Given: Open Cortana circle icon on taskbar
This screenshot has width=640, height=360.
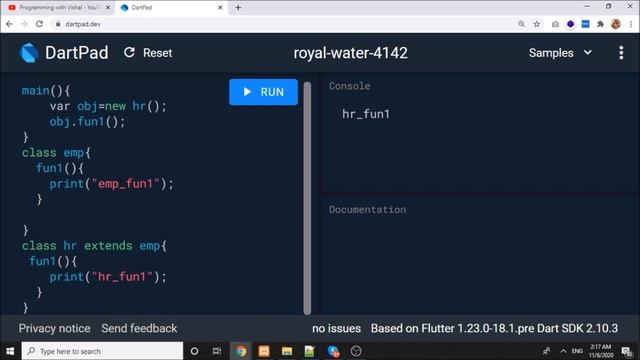Looking at the screenshot, I should pyautogui.click(x=194, y=351).
